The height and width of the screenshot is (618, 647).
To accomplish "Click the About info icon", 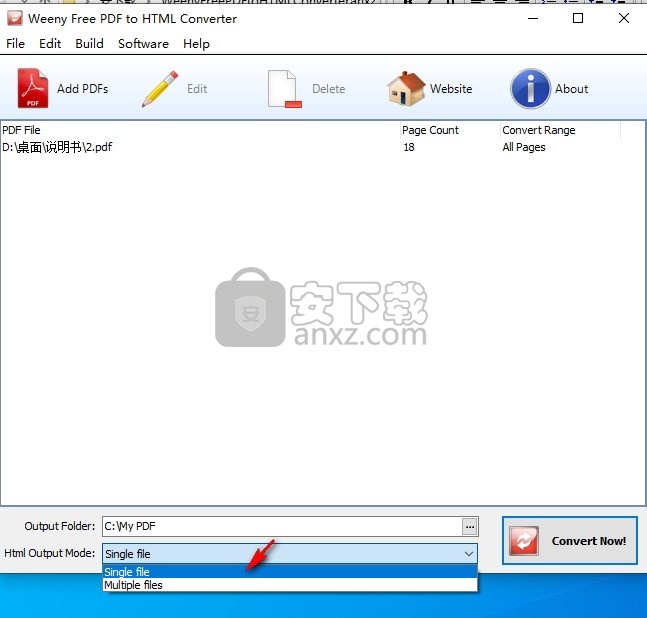I will click(x=530, y=88).
